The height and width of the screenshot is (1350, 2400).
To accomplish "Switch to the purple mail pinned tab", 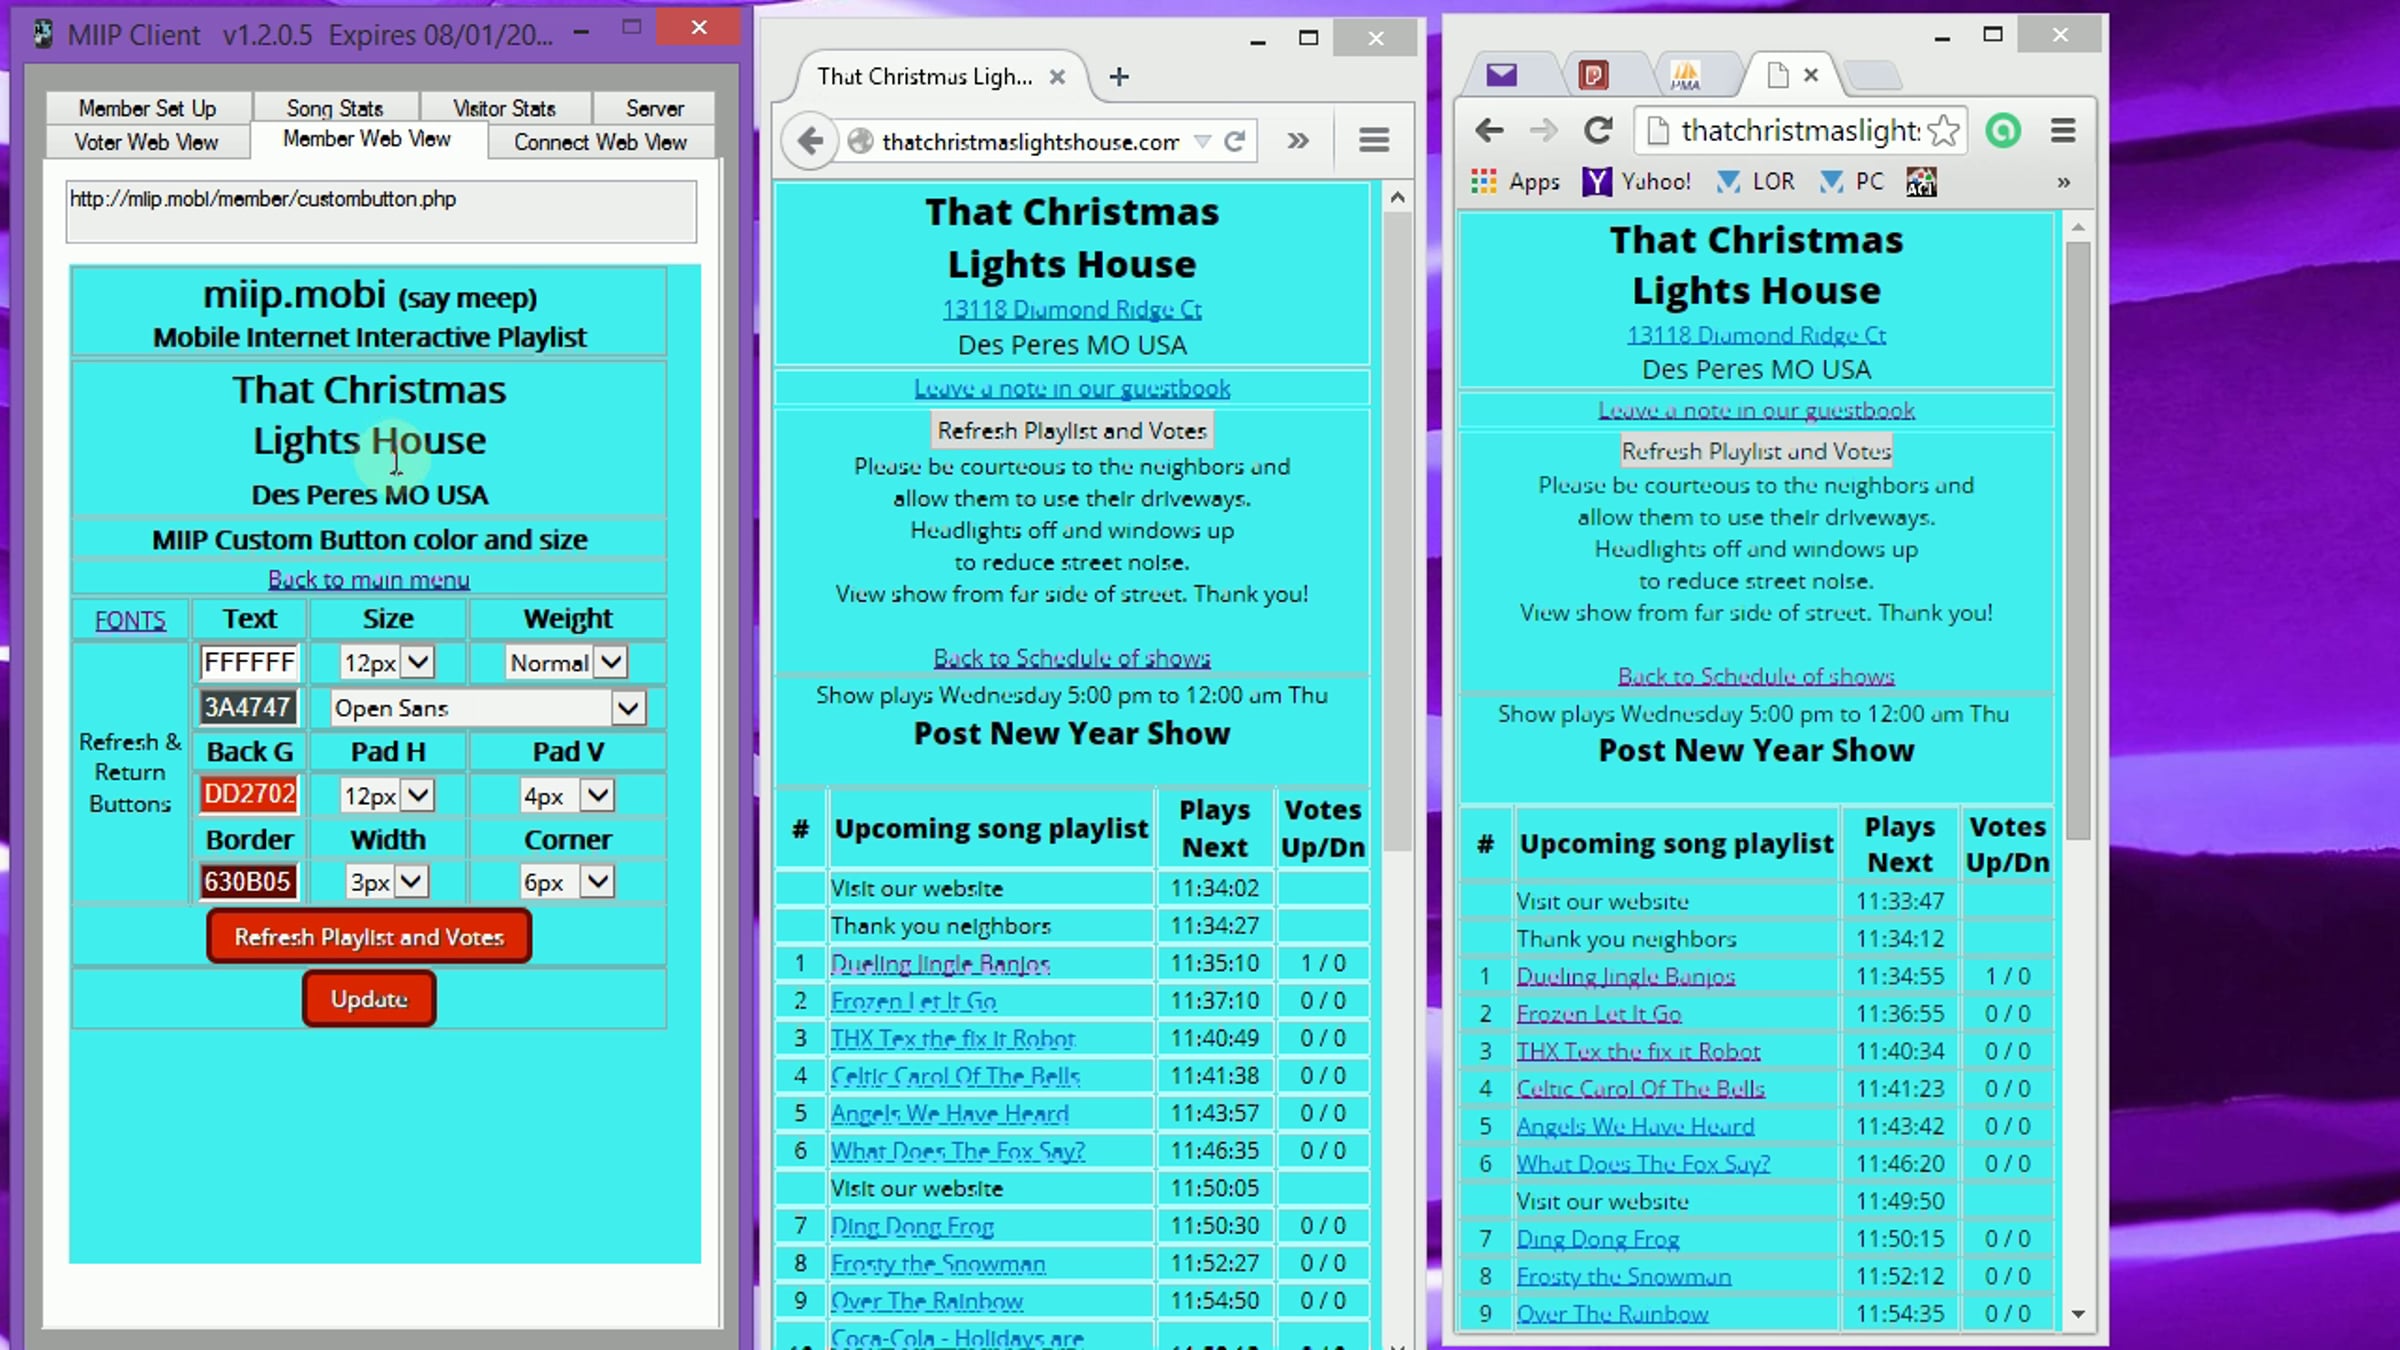I will [x=1501, y=75].
